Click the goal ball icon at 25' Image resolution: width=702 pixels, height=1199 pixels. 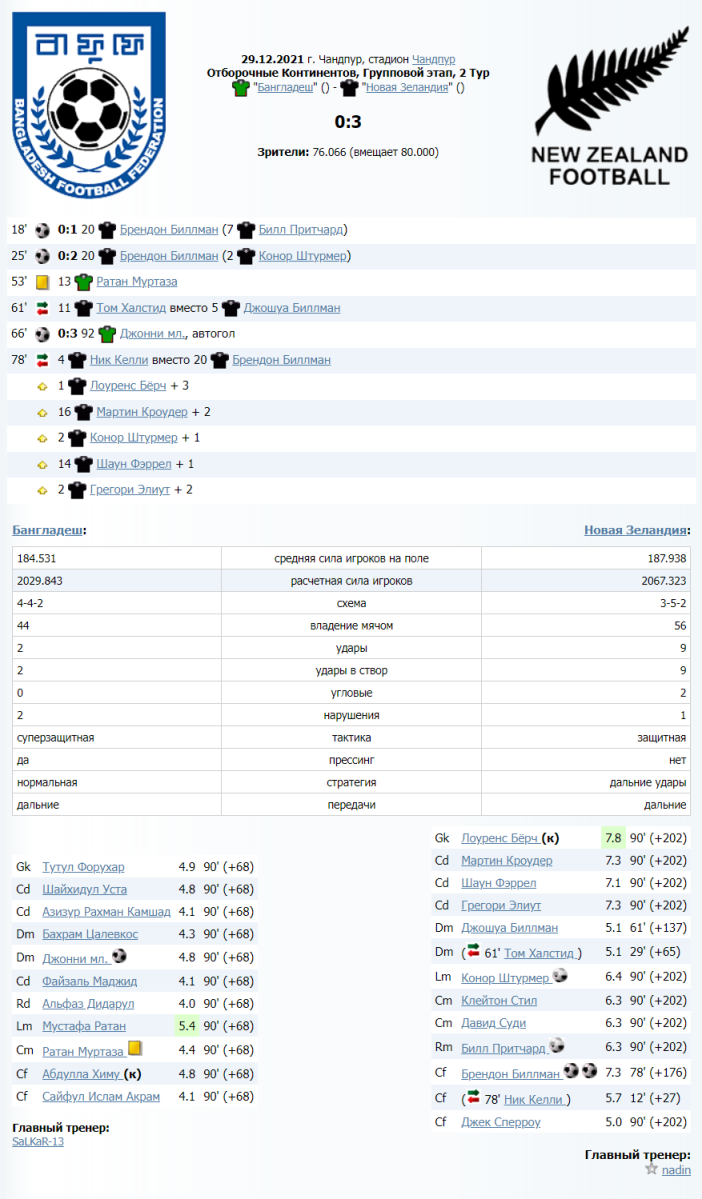42,255
